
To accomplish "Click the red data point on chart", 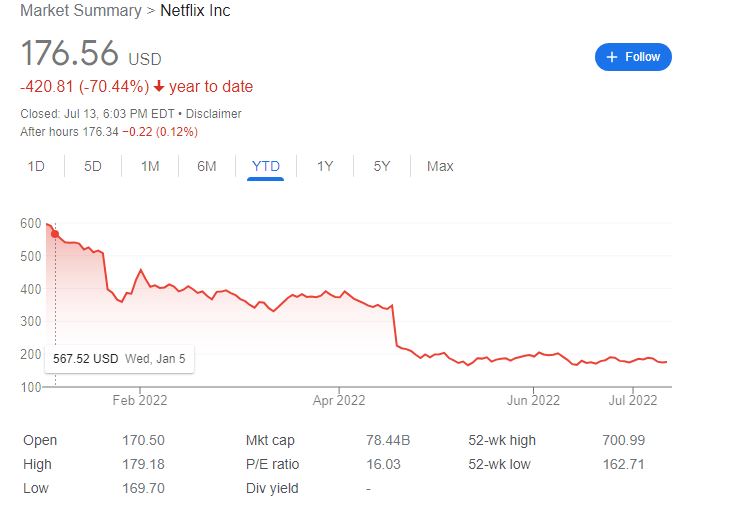I will (55, 234).
